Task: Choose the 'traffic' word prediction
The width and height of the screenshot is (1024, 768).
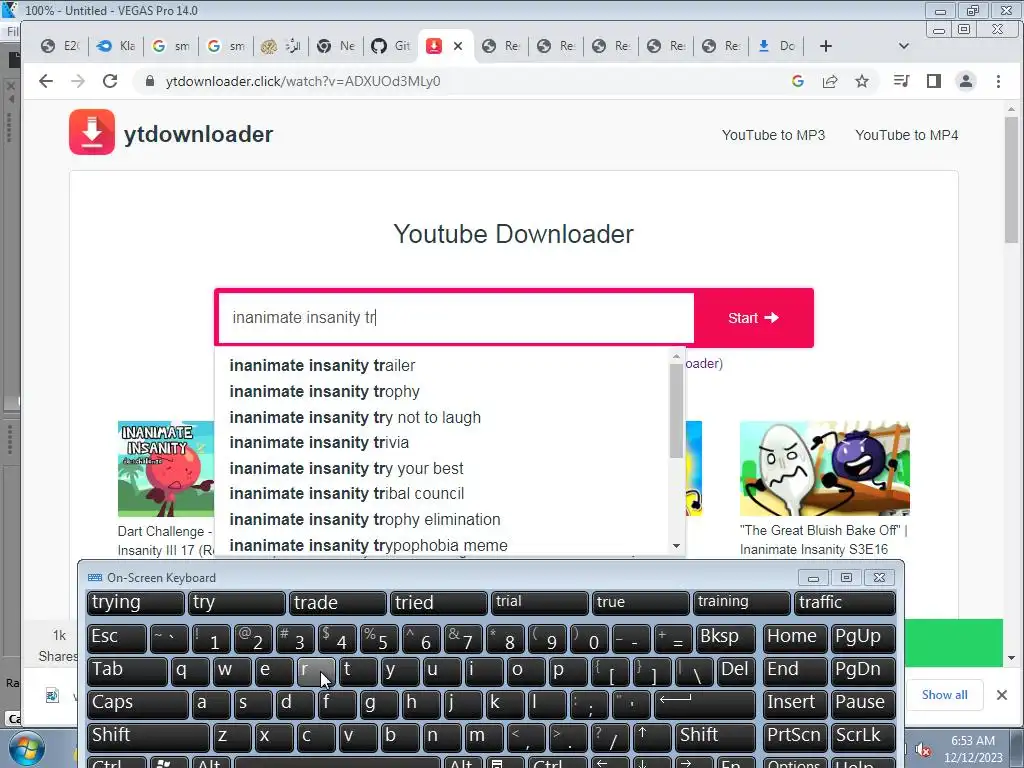Action: (x=843, y=603)
